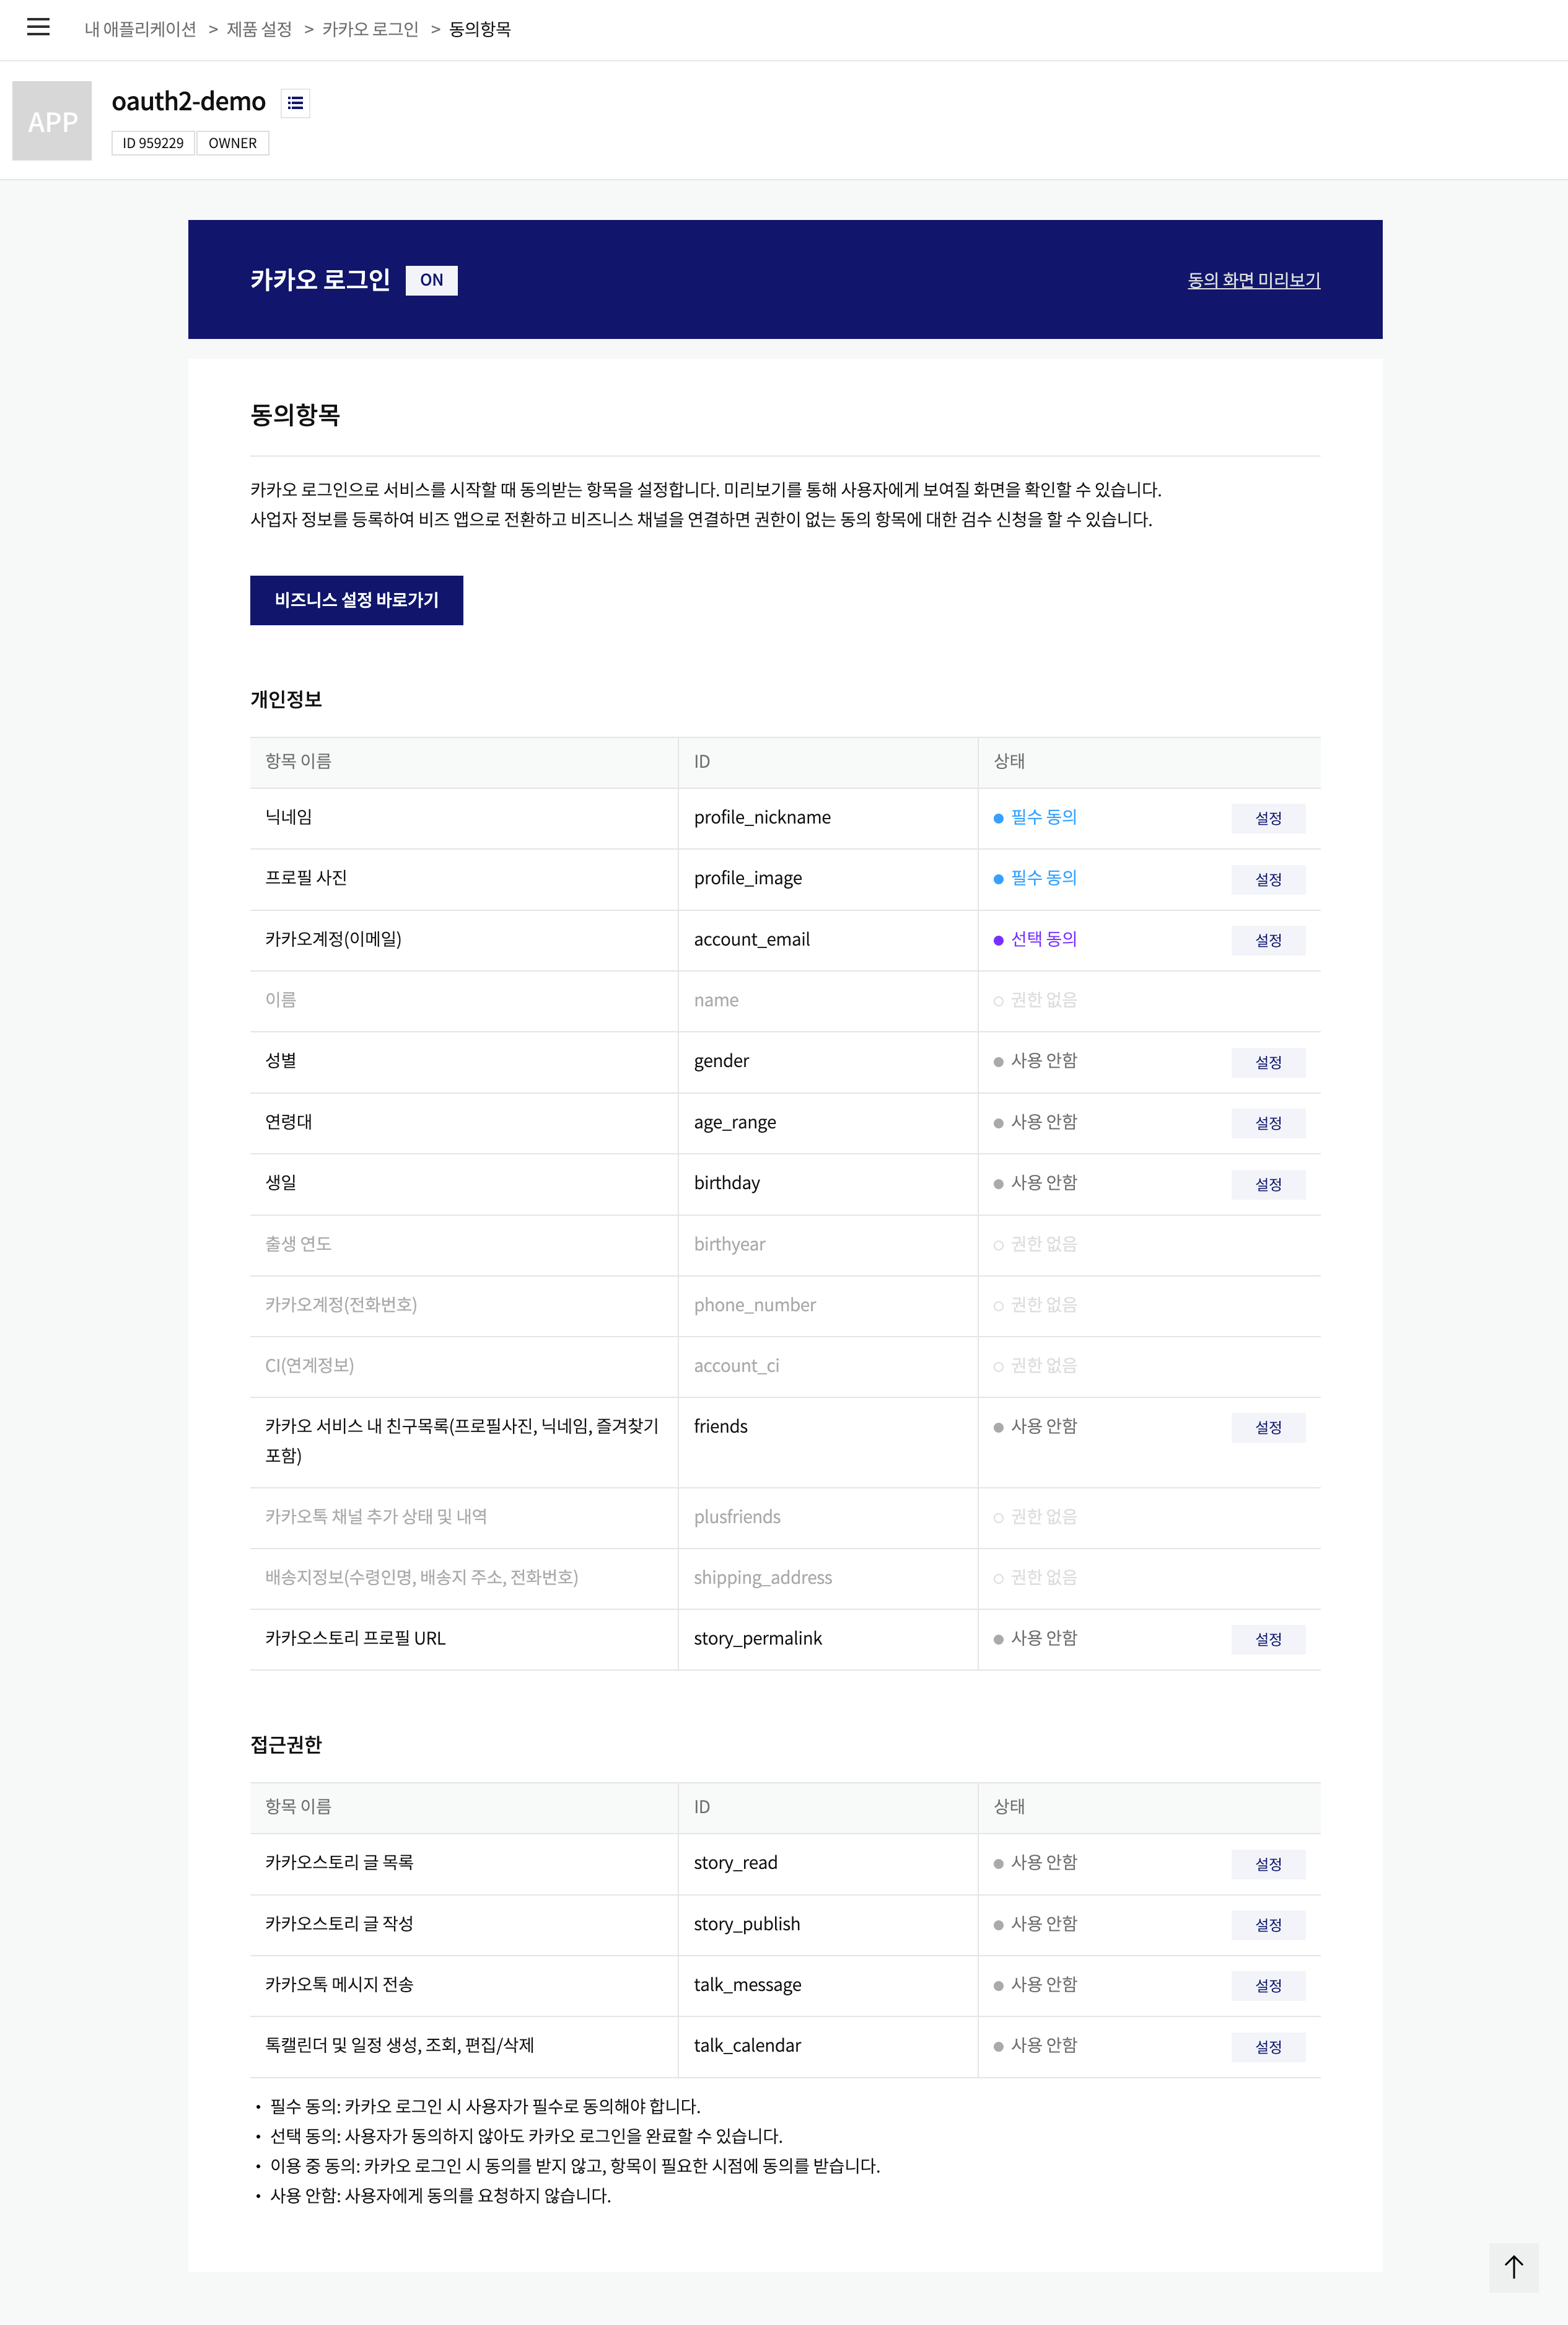Open 설정 for talk_calendar row
1568x2325 pixels.
point(1268,2047)
